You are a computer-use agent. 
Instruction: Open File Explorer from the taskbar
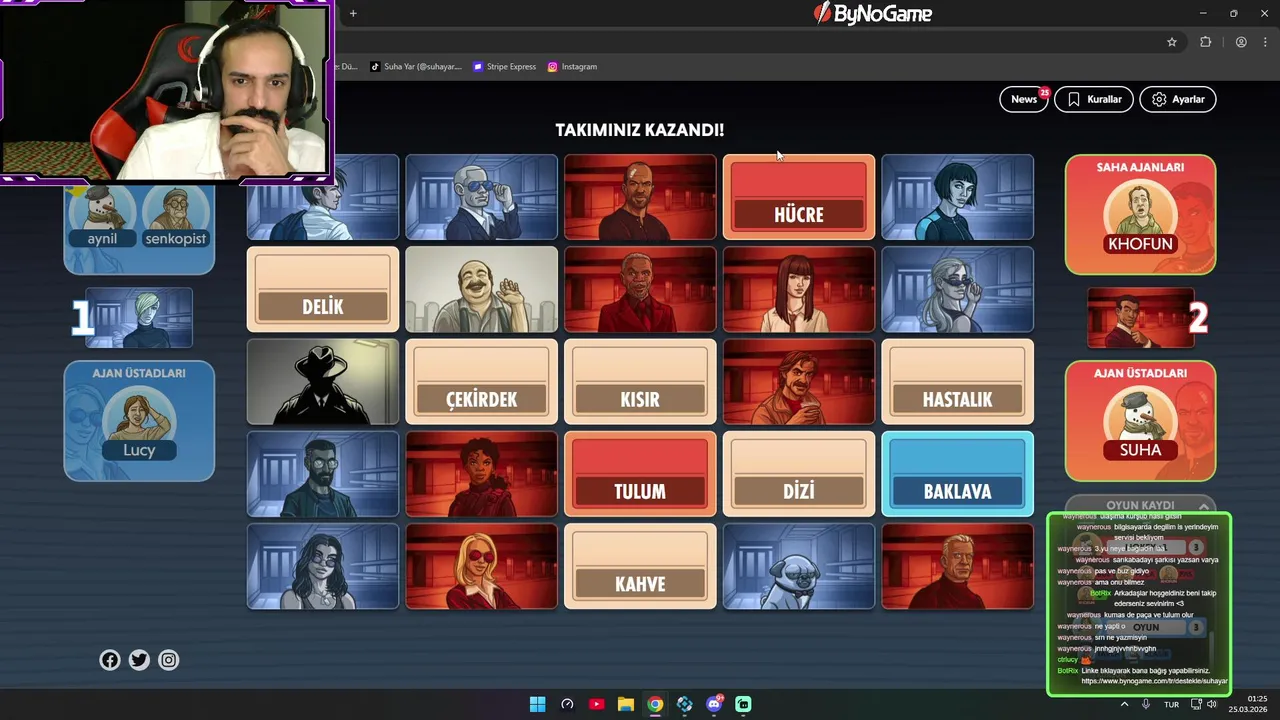point(626,704)
